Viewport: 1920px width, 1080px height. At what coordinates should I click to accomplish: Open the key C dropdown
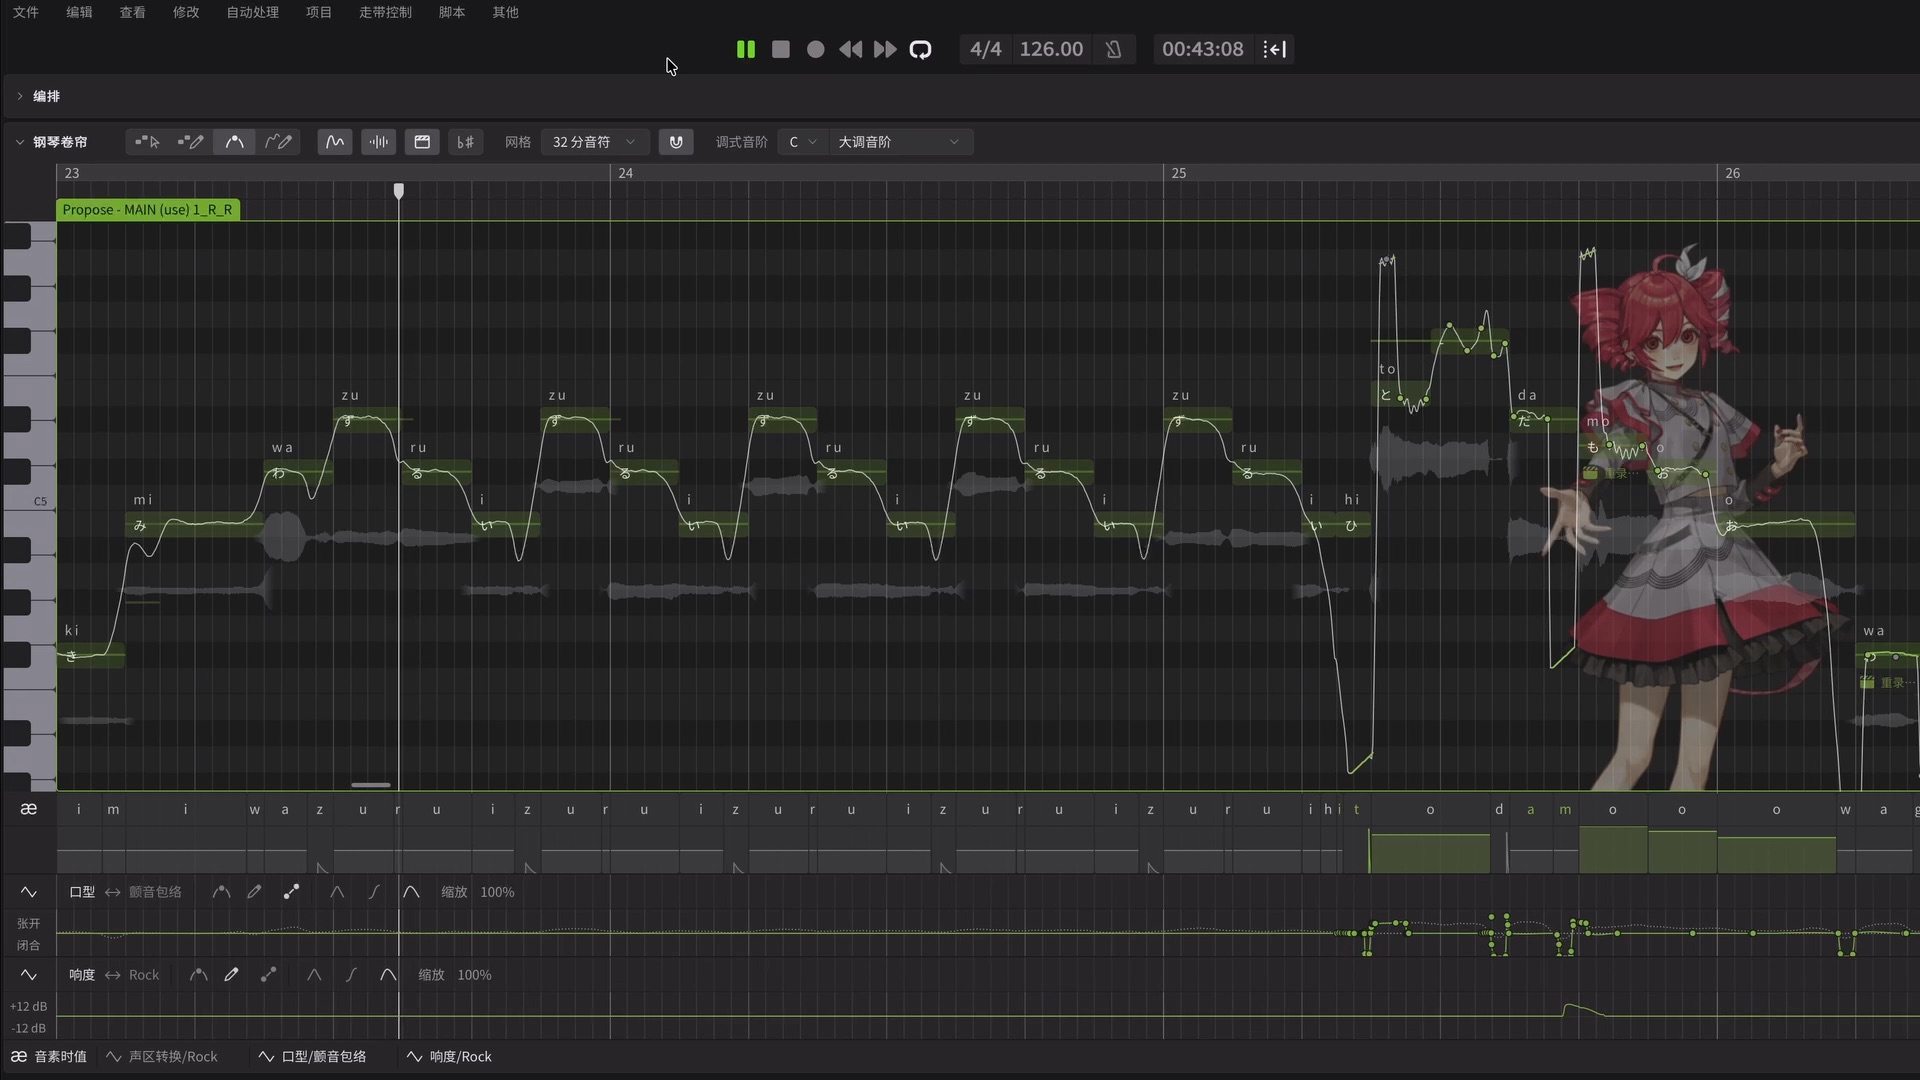click(801, 142)
